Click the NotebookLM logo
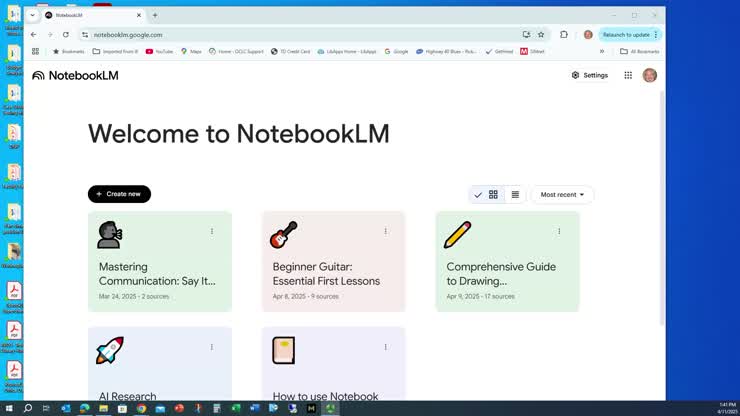The image size is (740, 416). tap(75, 76)
